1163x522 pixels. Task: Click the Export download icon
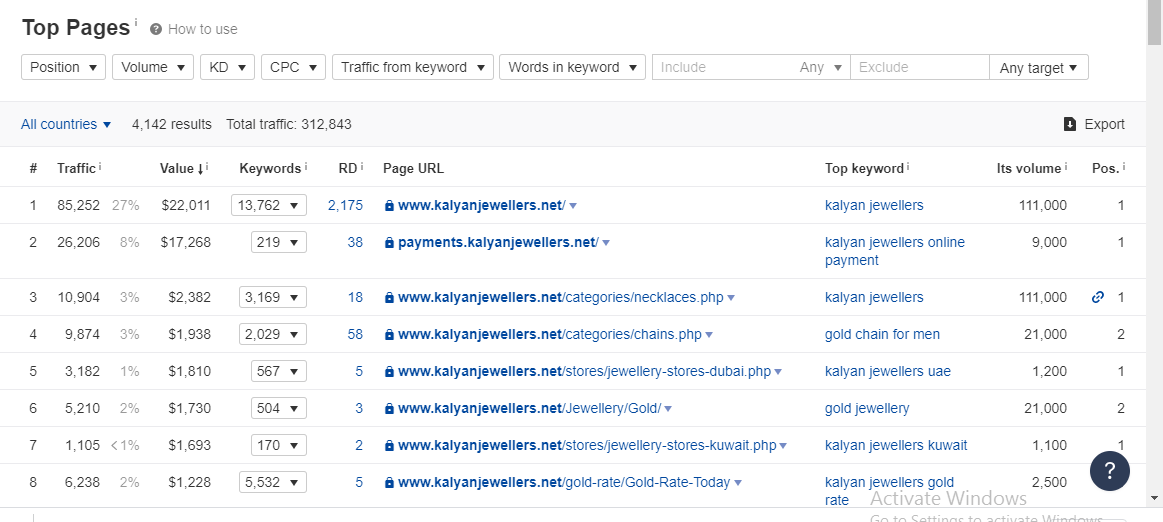(1070, 125)
